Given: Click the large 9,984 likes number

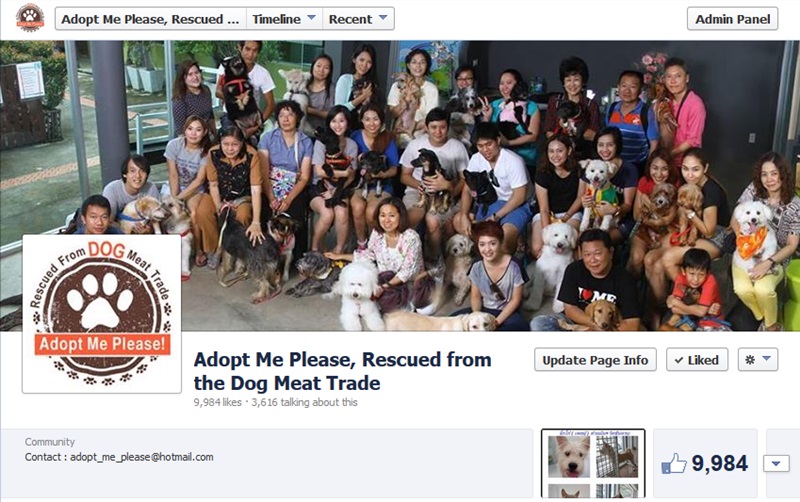Looking at the screenshot, I should tap(720, 464).
